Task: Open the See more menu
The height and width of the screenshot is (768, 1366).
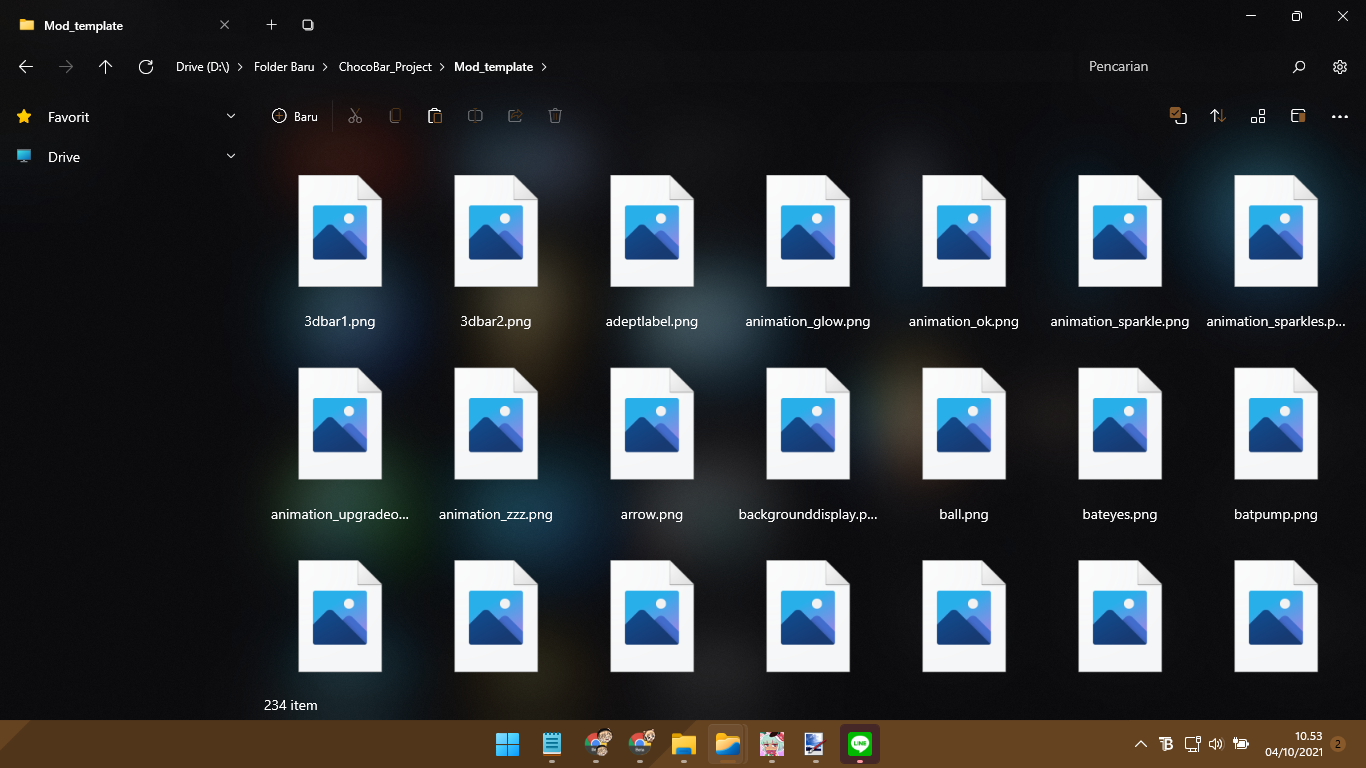Action: click(1339, 116)
